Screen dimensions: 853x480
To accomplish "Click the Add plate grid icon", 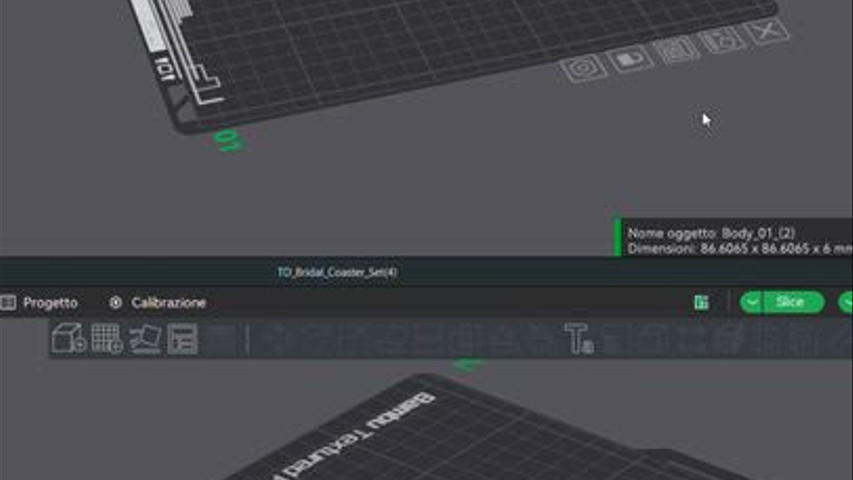I will pyautogui.click(x=107, y=338).
